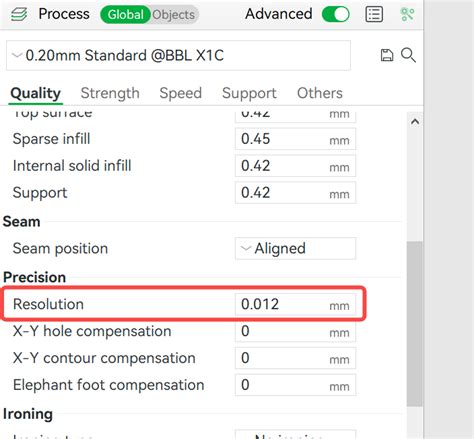The height and width of the screenshot is (439, 474).
Task: Save the current process preset
Action: (387, 55)
